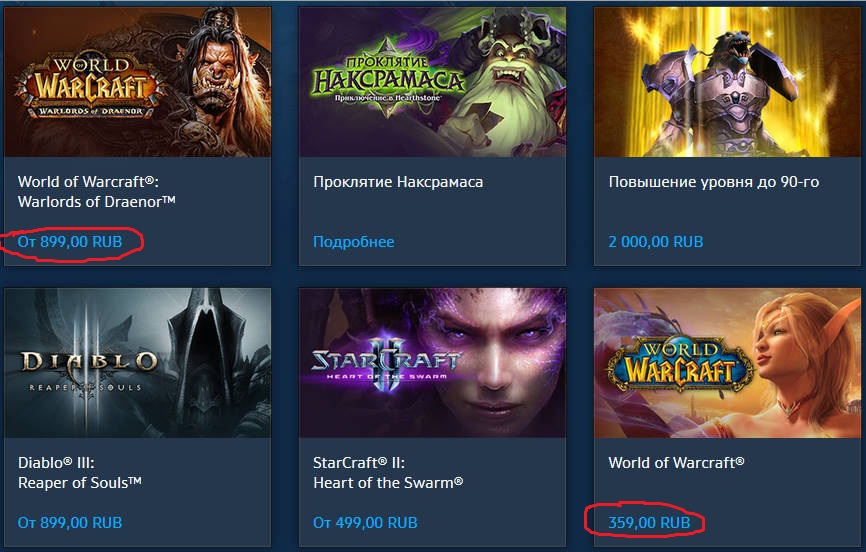Open the Warlords of Draenor banner image
Viewport: 866px width, 552px height.
(138, 82)
